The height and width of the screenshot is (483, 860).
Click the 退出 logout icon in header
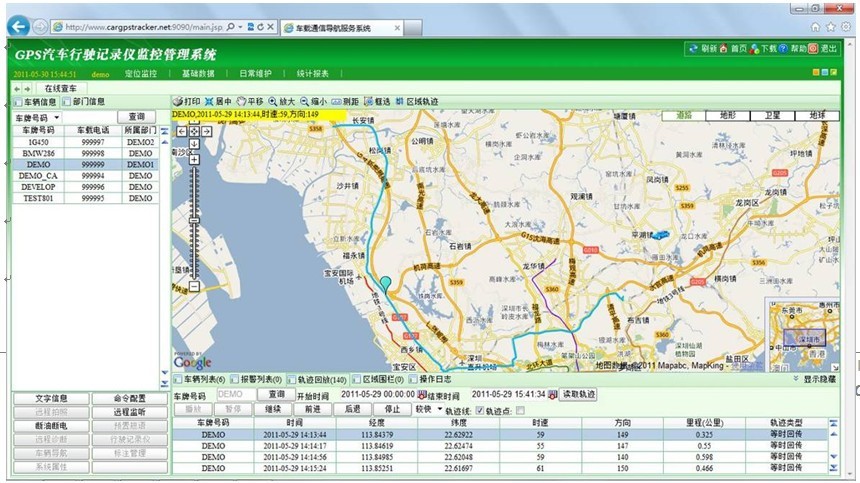[x=813, y=49]
